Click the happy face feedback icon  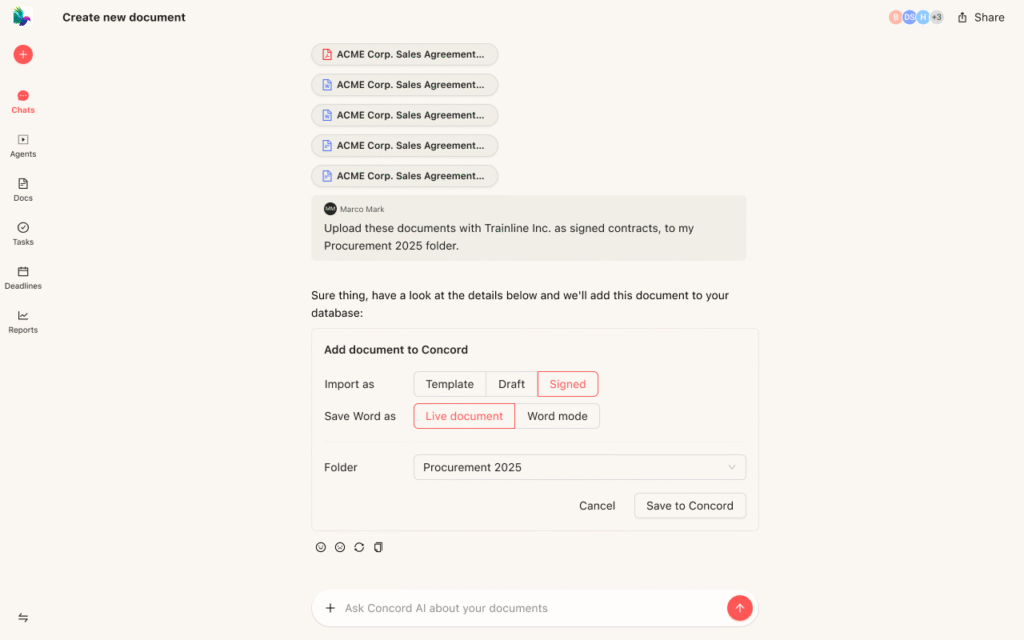pos(321,547)
